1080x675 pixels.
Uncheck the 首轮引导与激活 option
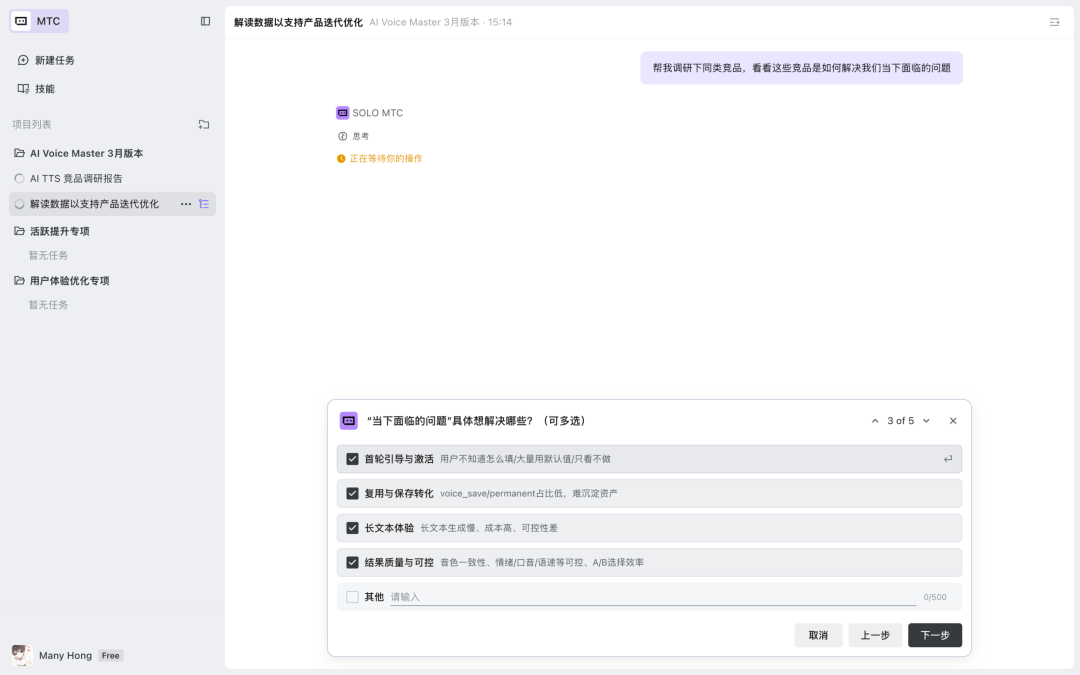point(353,458)
